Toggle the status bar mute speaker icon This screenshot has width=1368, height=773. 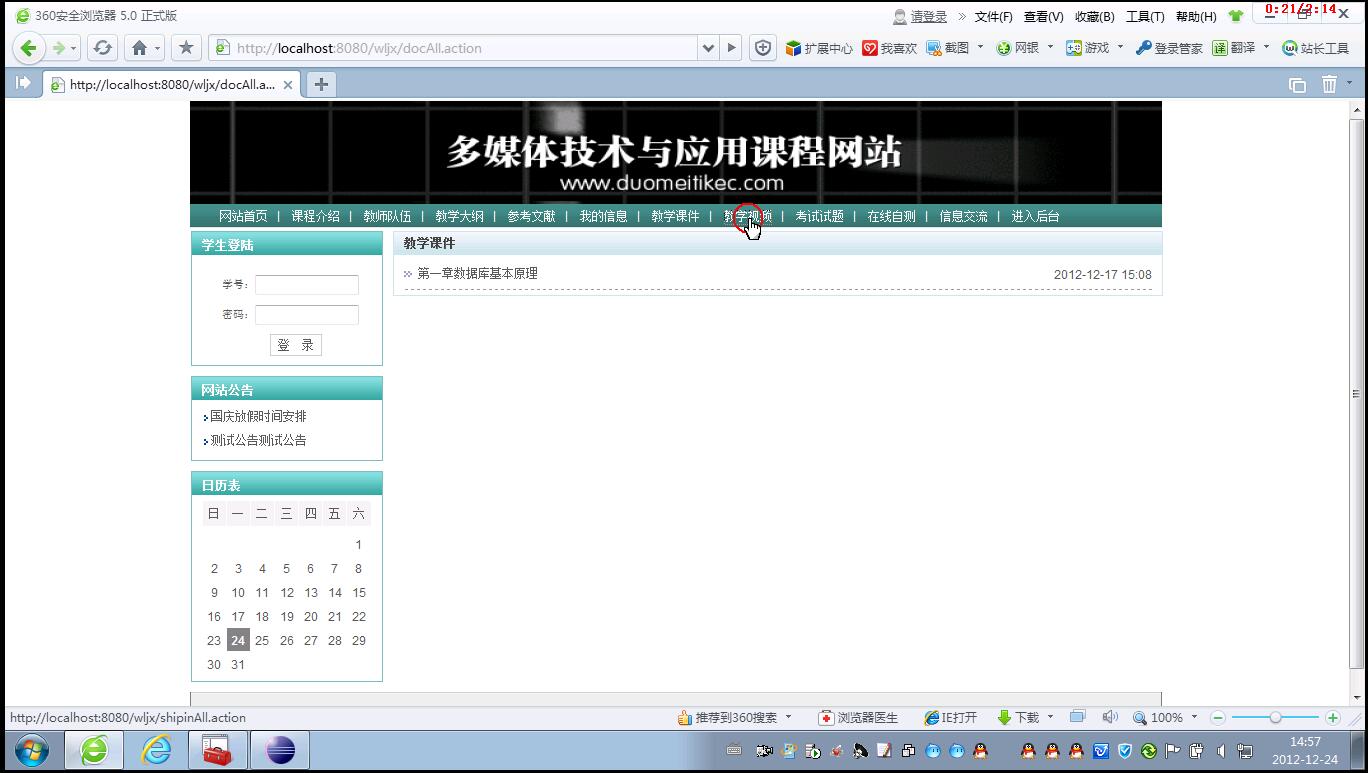[x=1109, y=717]
